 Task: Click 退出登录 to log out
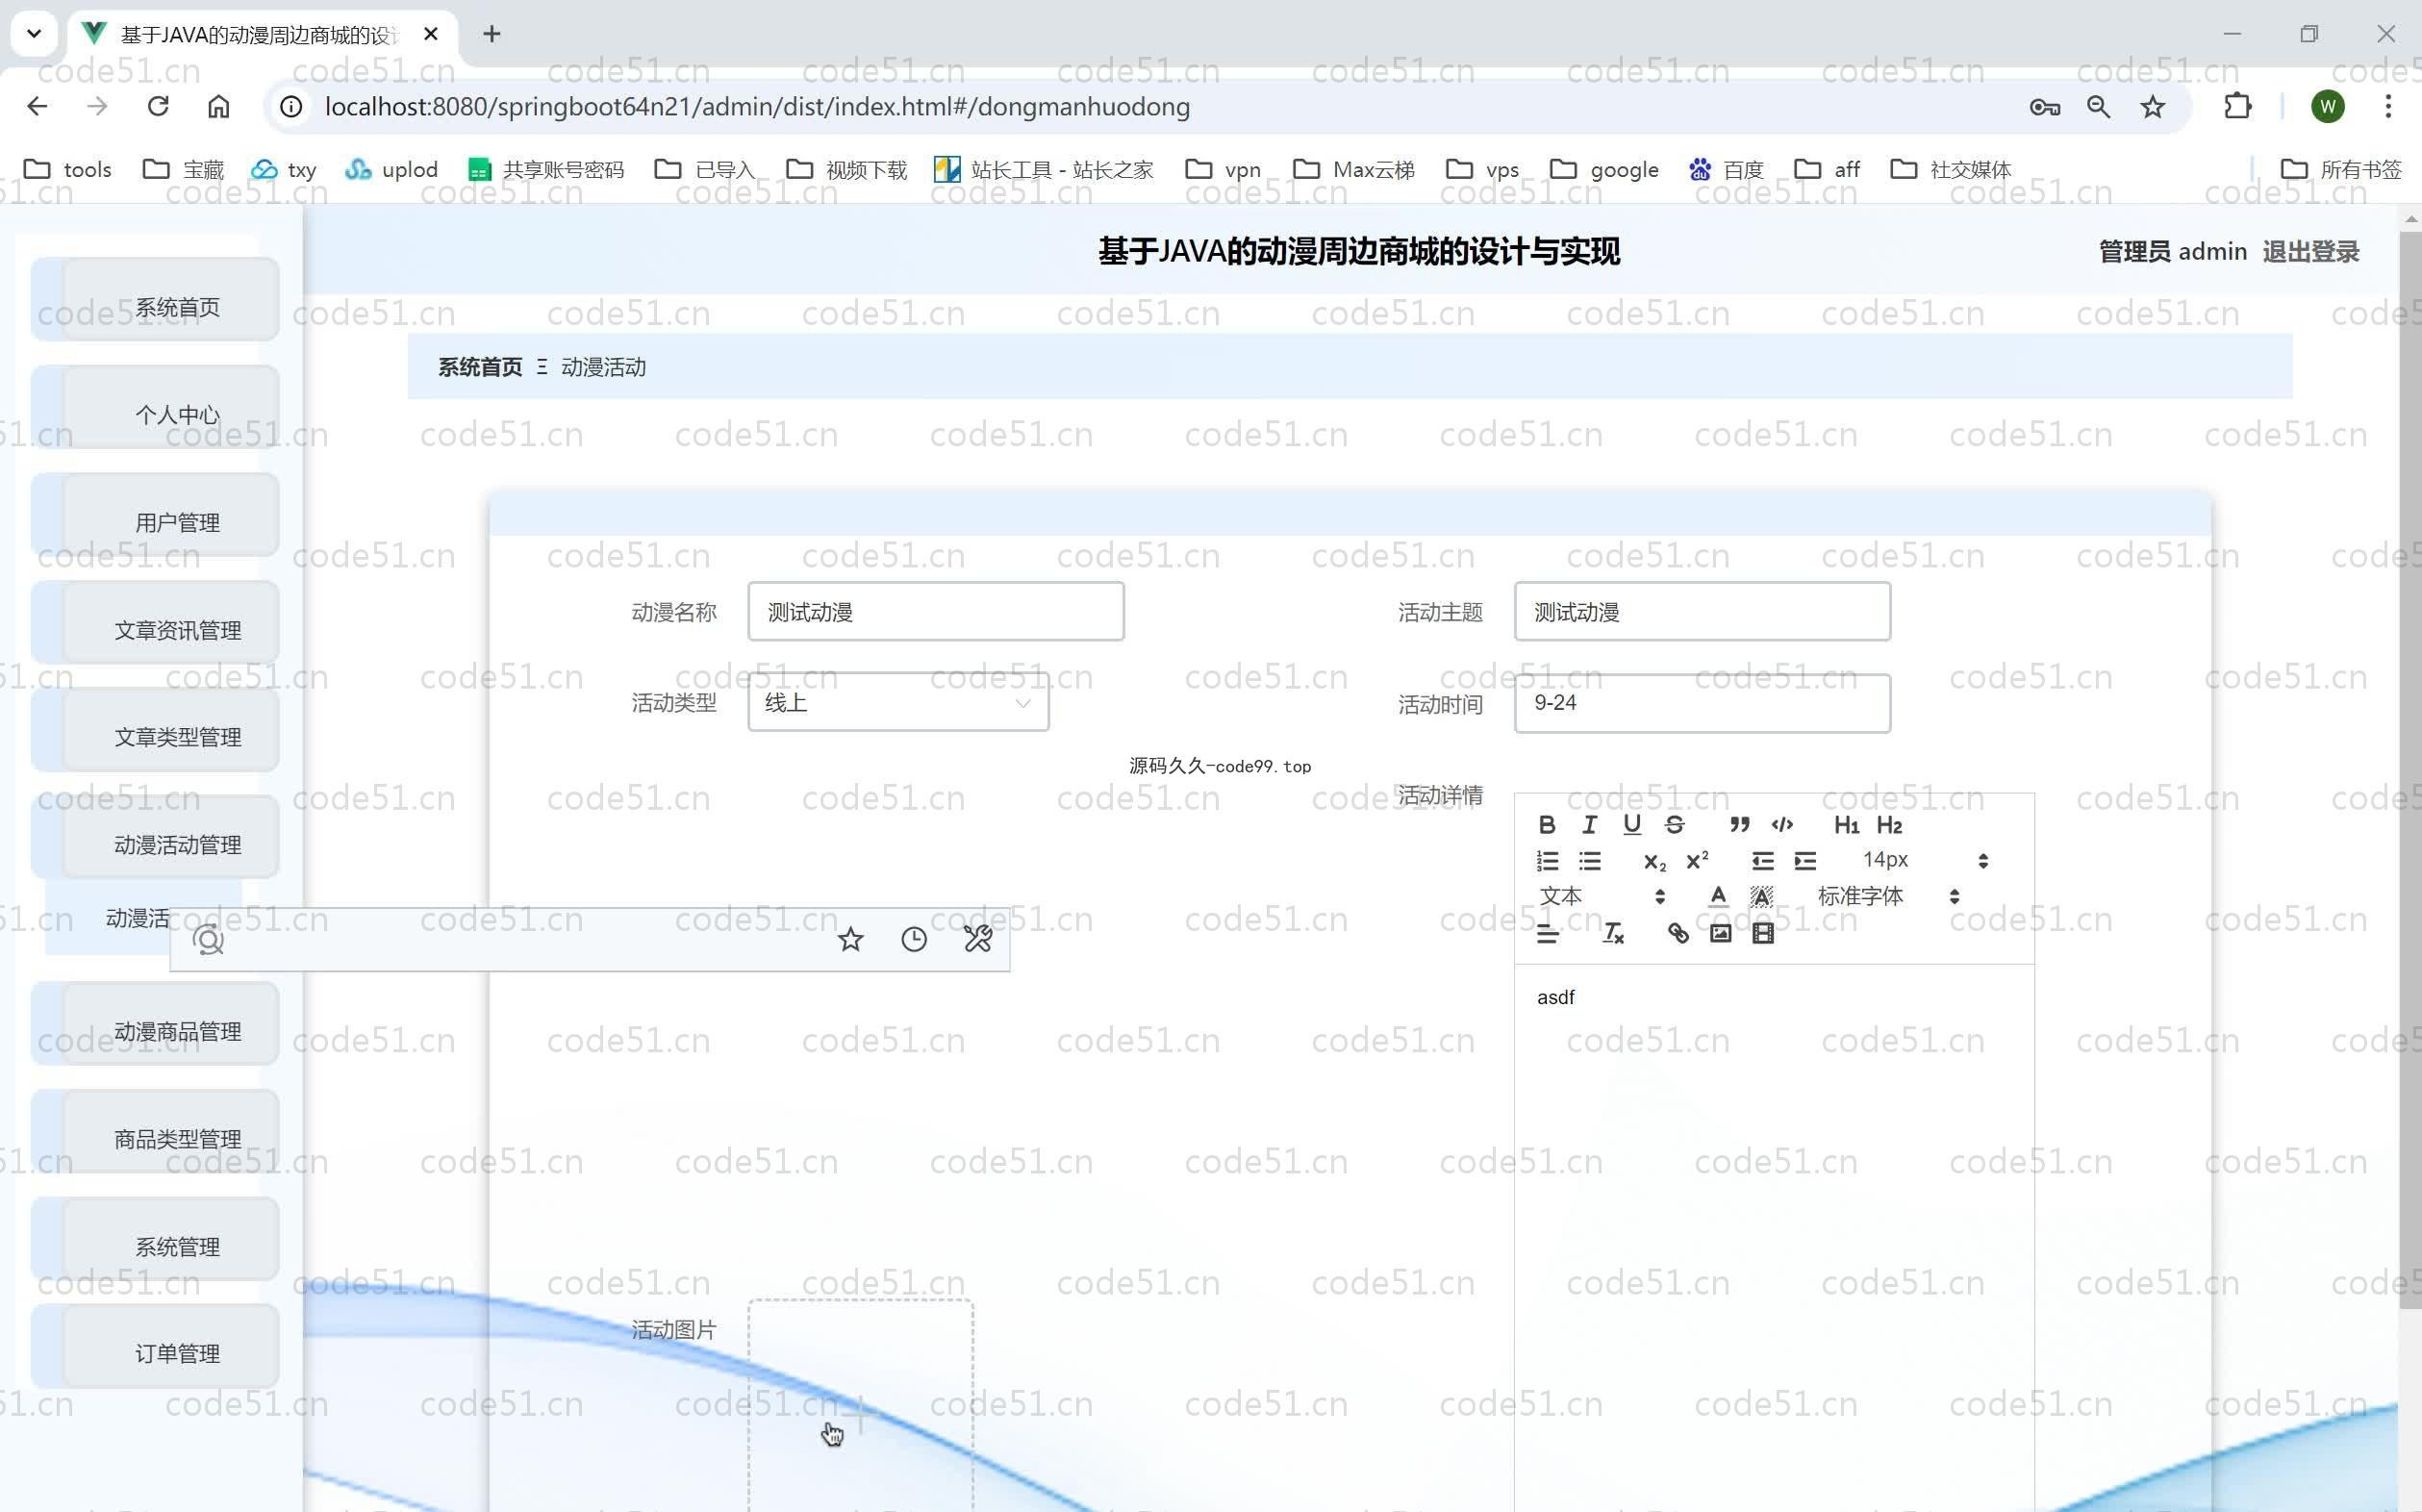2310,252
